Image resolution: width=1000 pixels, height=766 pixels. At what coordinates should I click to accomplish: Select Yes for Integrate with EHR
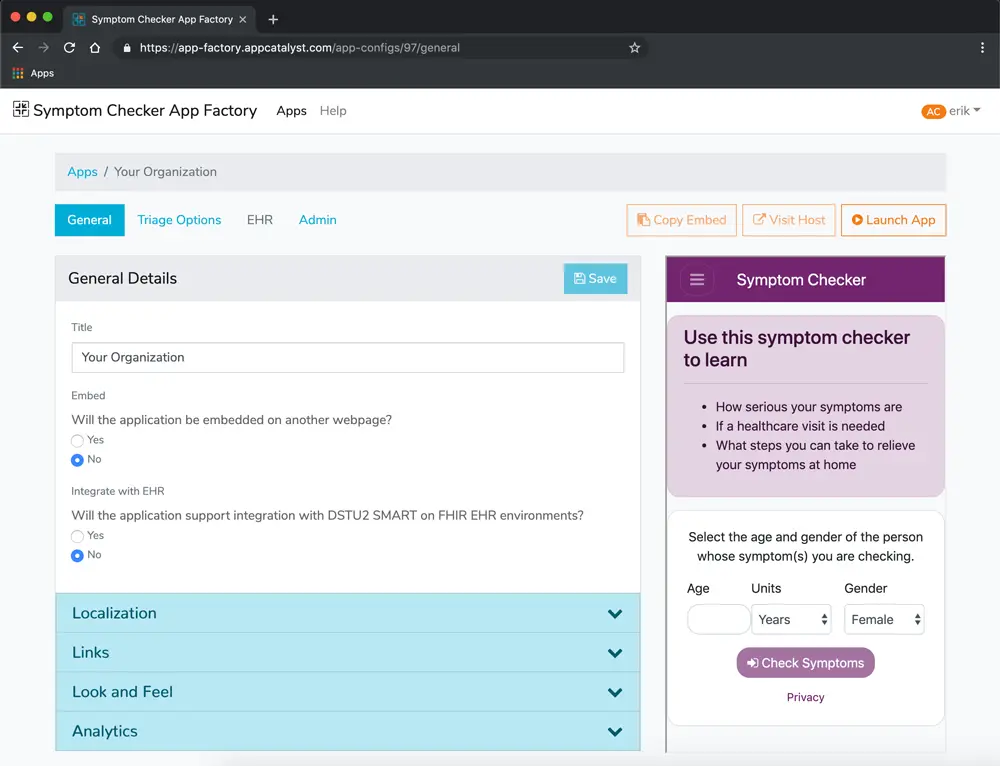coord(78,536)
